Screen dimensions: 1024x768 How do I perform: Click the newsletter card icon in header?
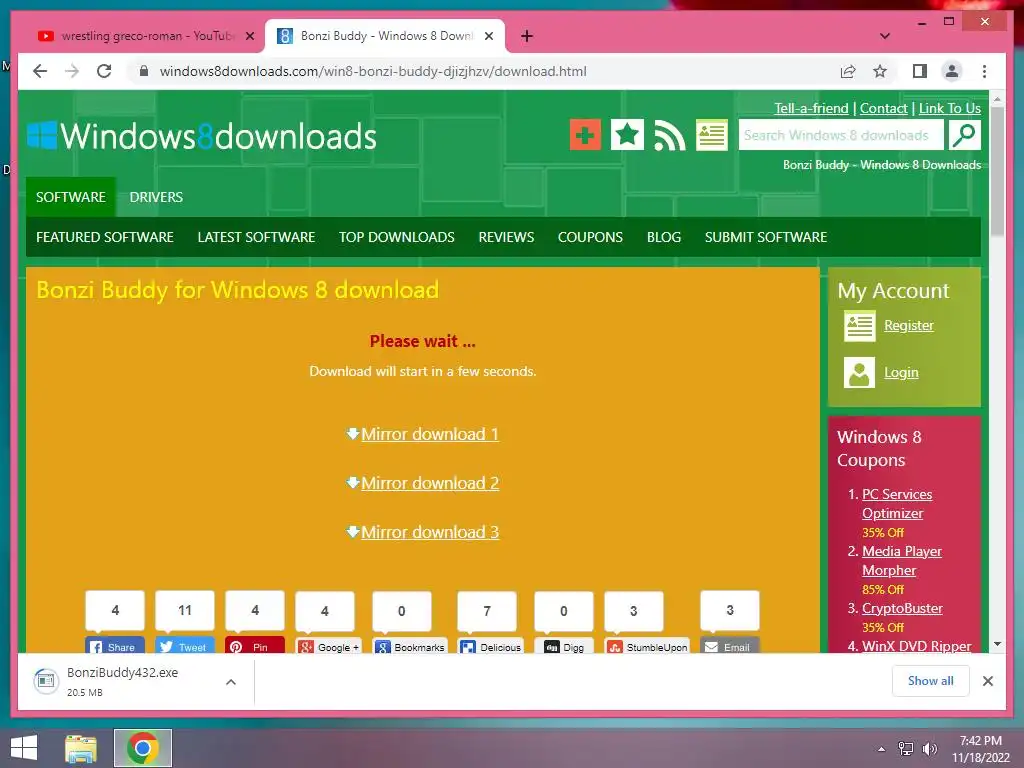tap(712, 135)
